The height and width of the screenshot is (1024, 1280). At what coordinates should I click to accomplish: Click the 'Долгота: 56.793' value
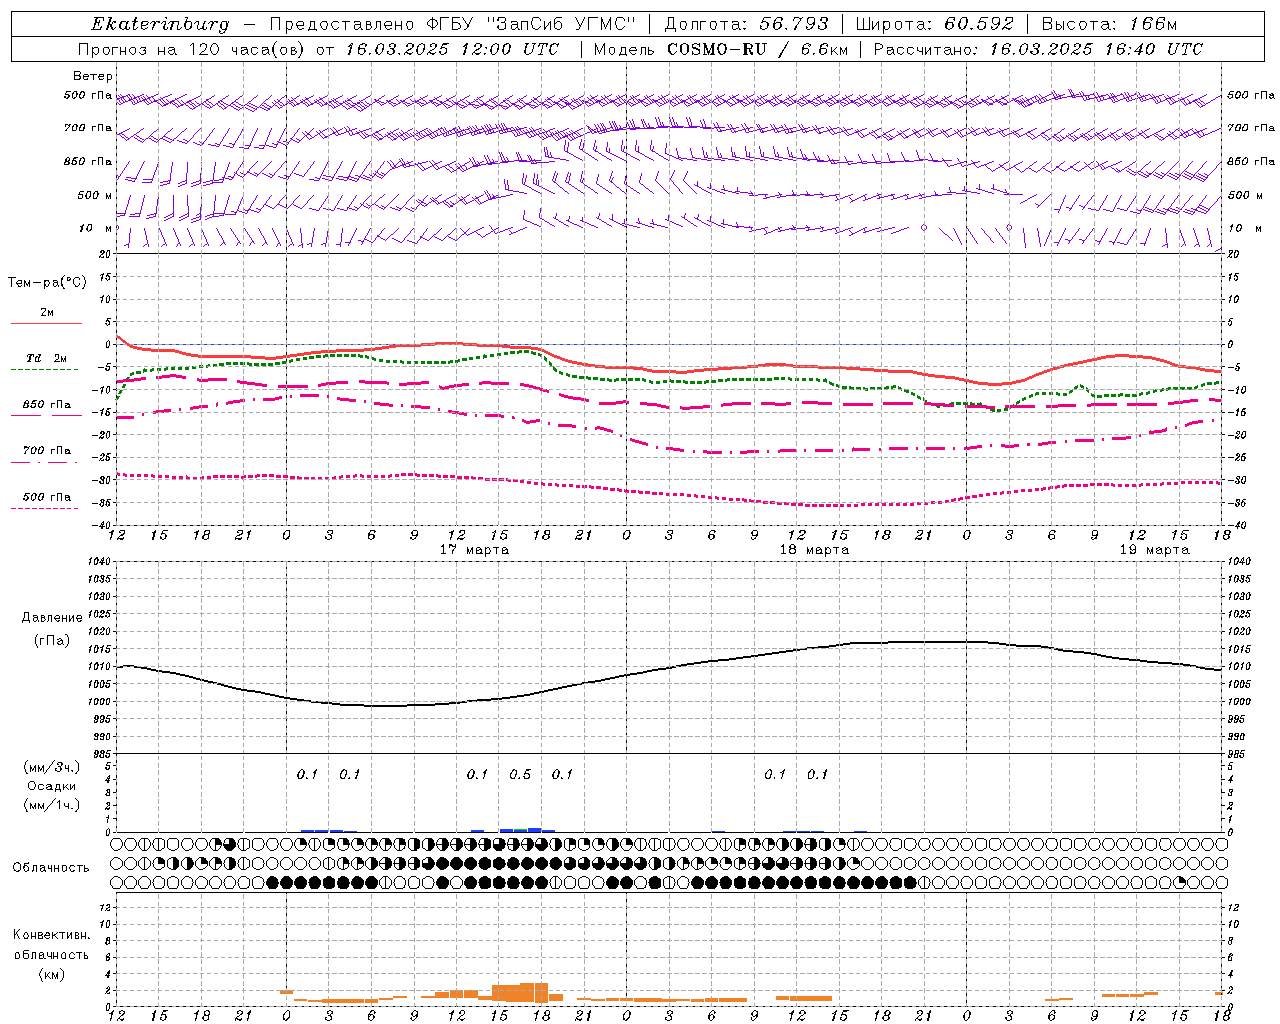(x=746, y=24)
